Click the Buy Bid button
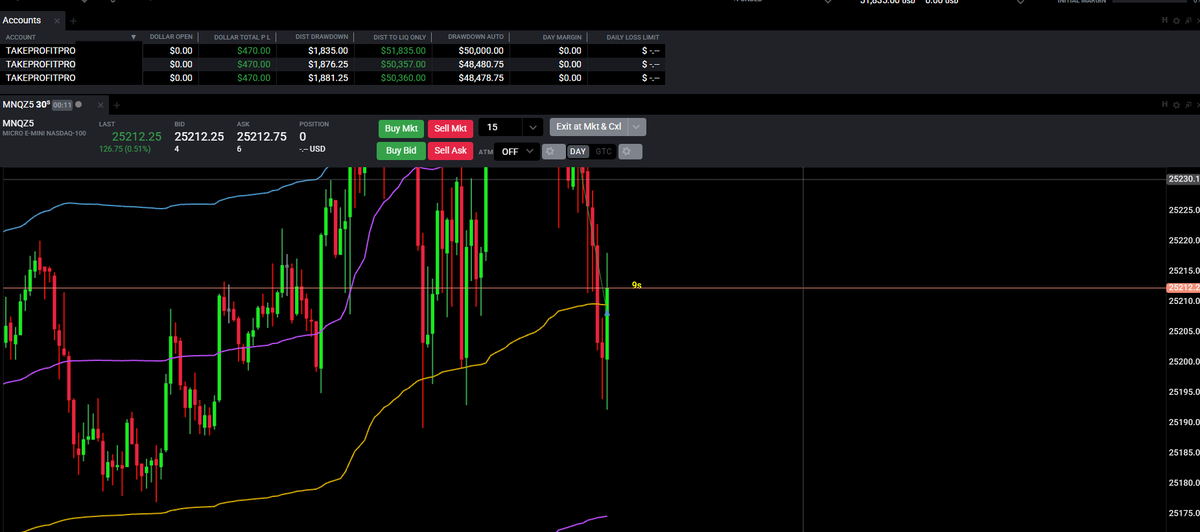The image size is (1200, 532). click(x=401, y=151)
